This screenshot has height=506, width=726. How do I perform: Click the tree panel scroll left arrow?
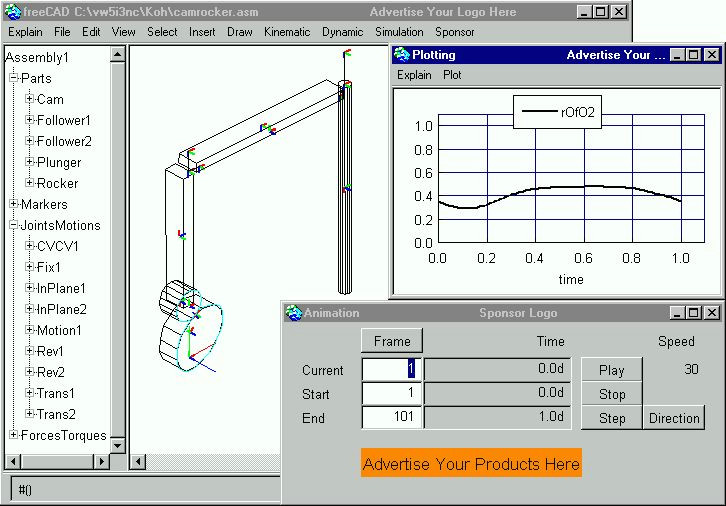(13, 461)
